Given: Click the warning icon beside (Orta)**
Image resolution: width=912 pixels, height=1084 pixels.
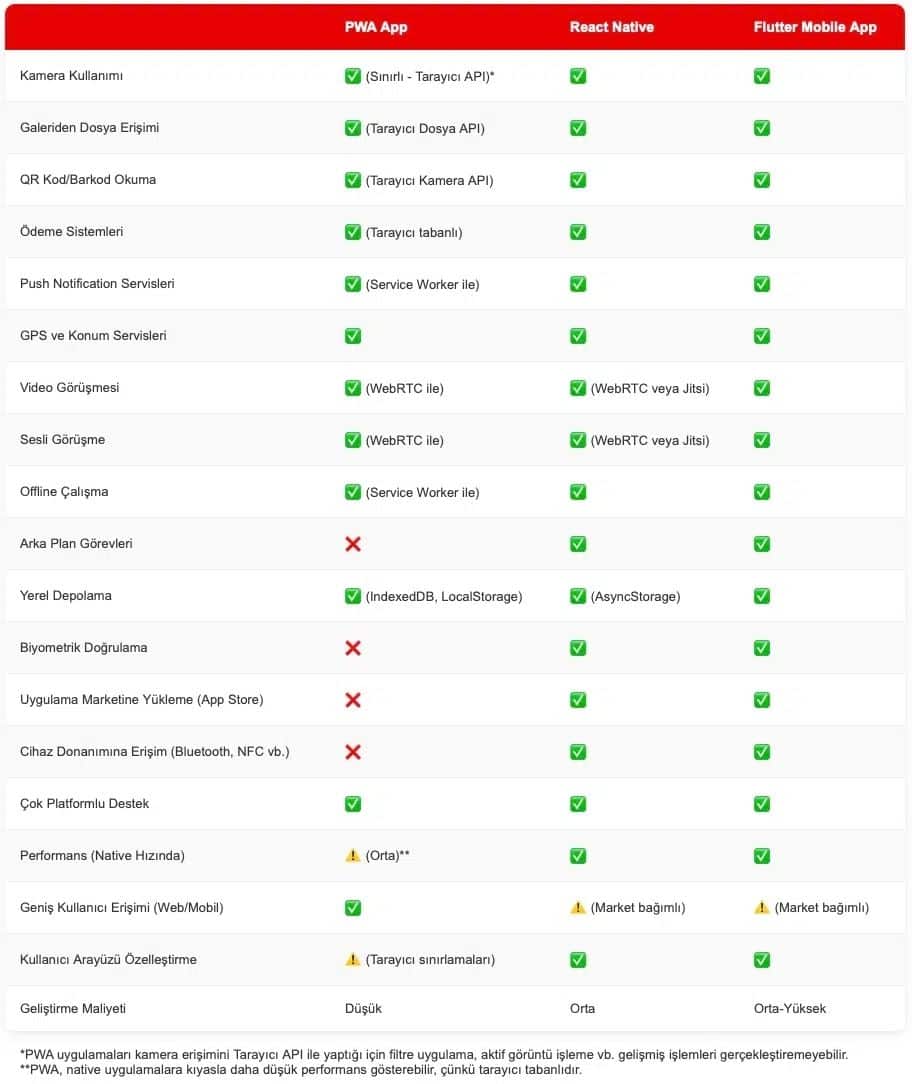Looking at the screenshot, I should tap(353, 856).
